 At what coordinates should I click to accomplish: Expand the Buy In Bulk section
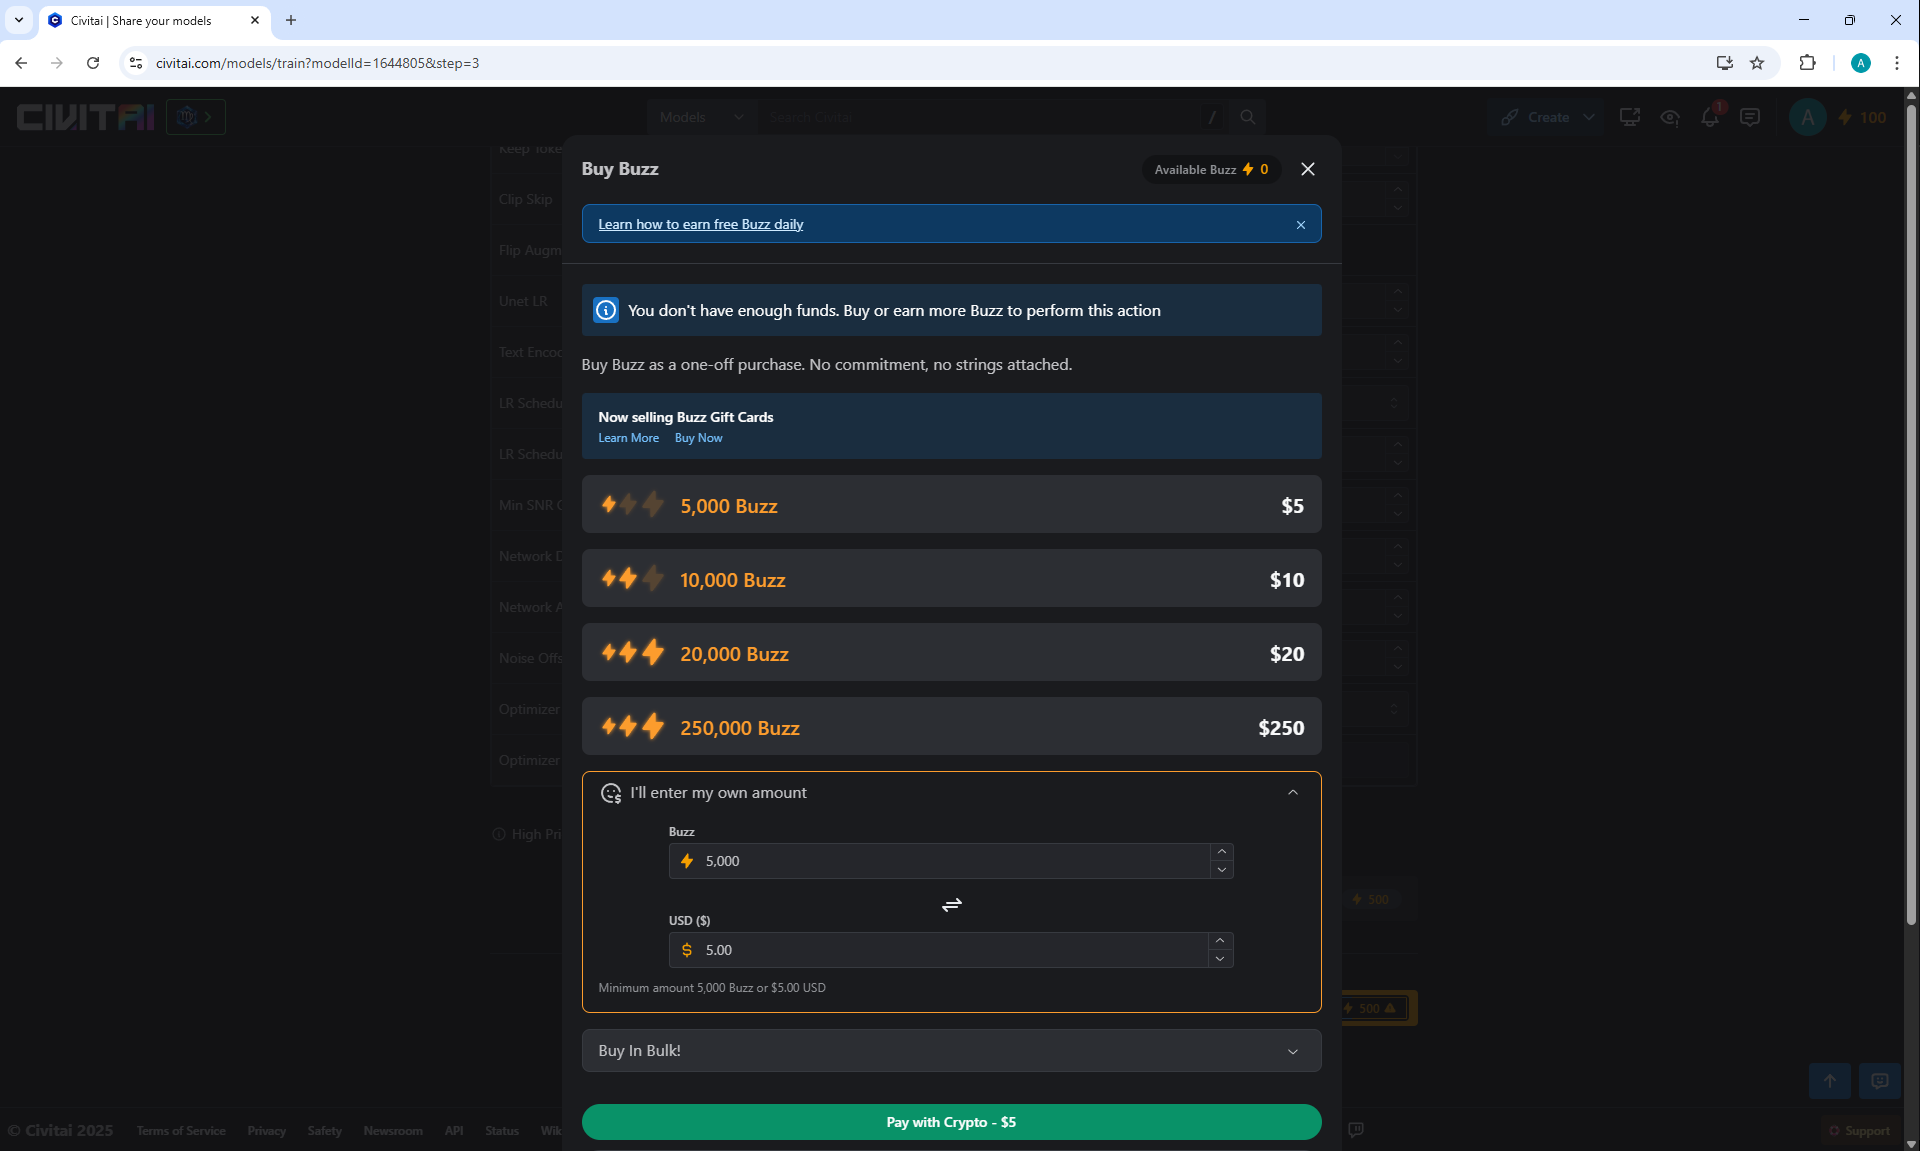click(950, 1050)
